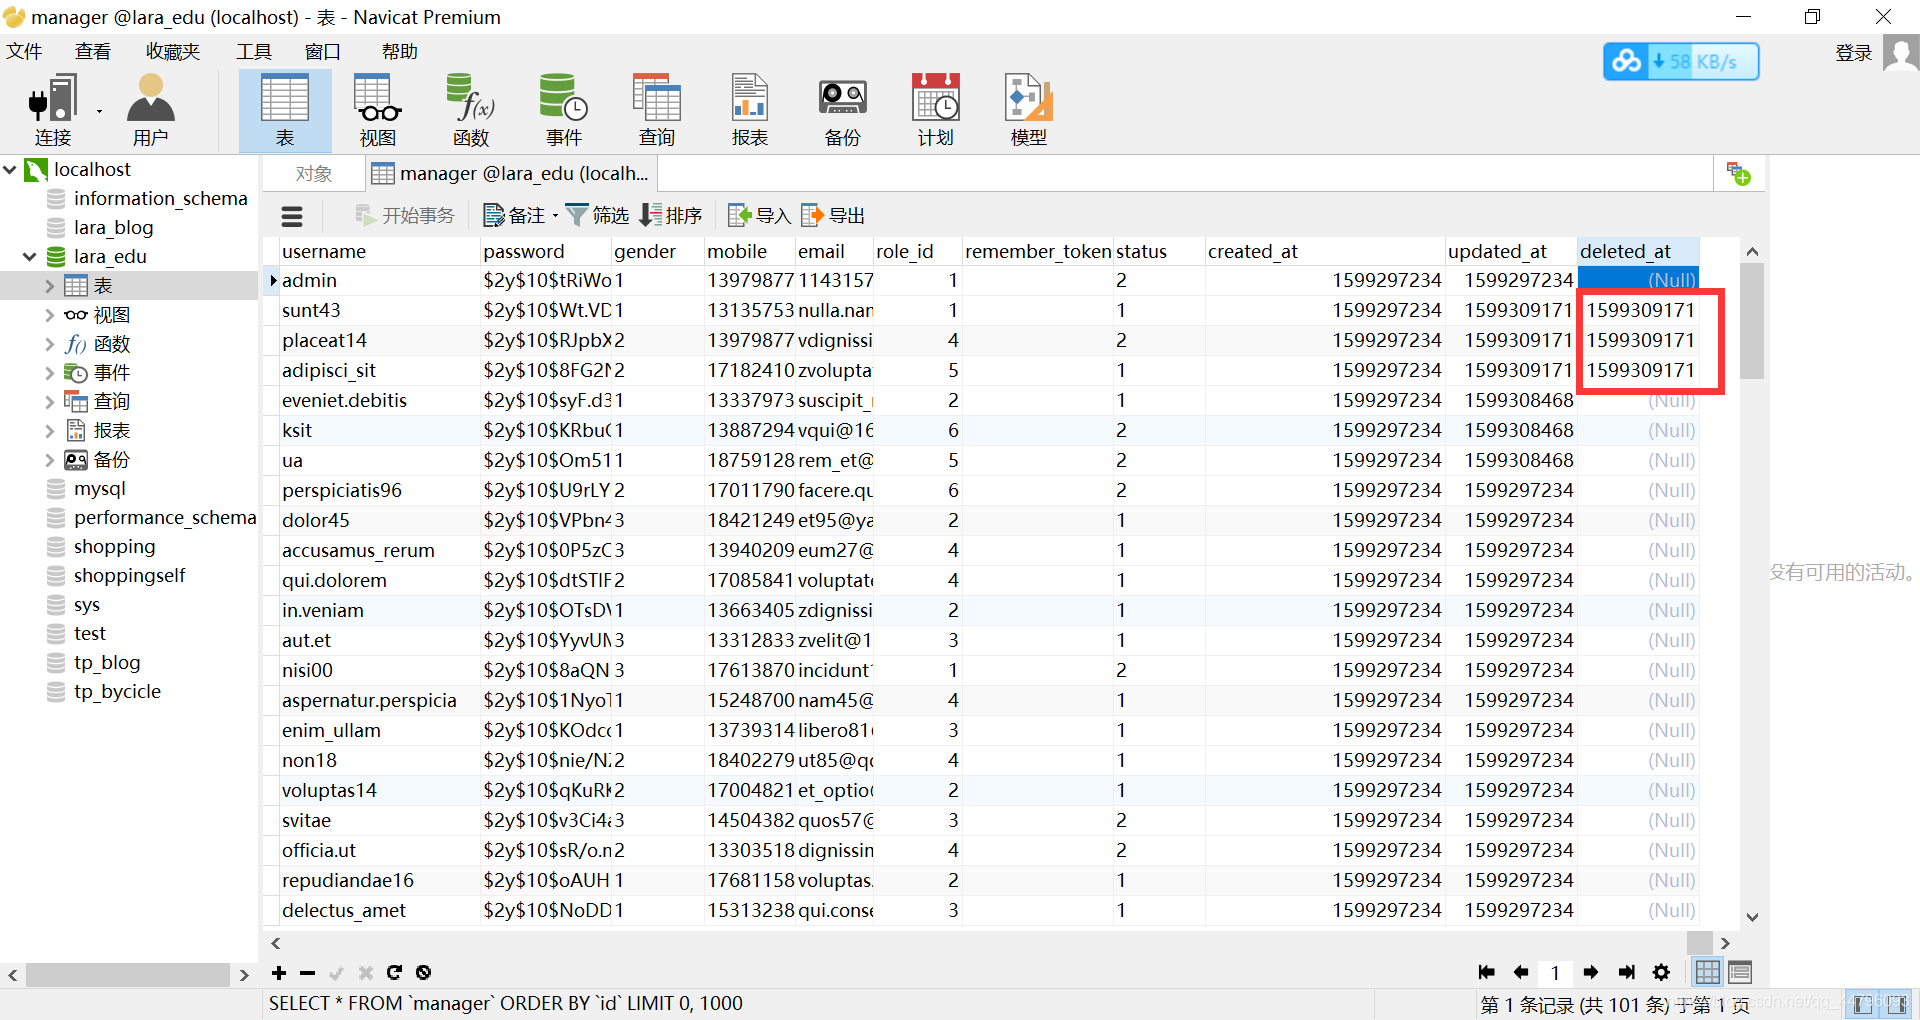
Task: Open the 窗口 window menu
Action: pyautogui.click(x=323, y=52)
